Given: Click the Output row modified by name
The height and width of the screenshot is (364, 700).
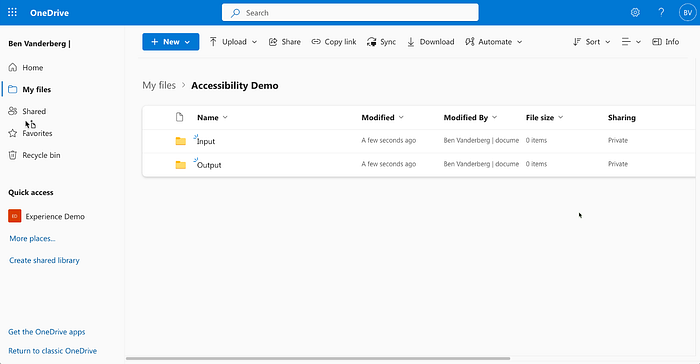Looking at the screenshot, I should [481, 164].
